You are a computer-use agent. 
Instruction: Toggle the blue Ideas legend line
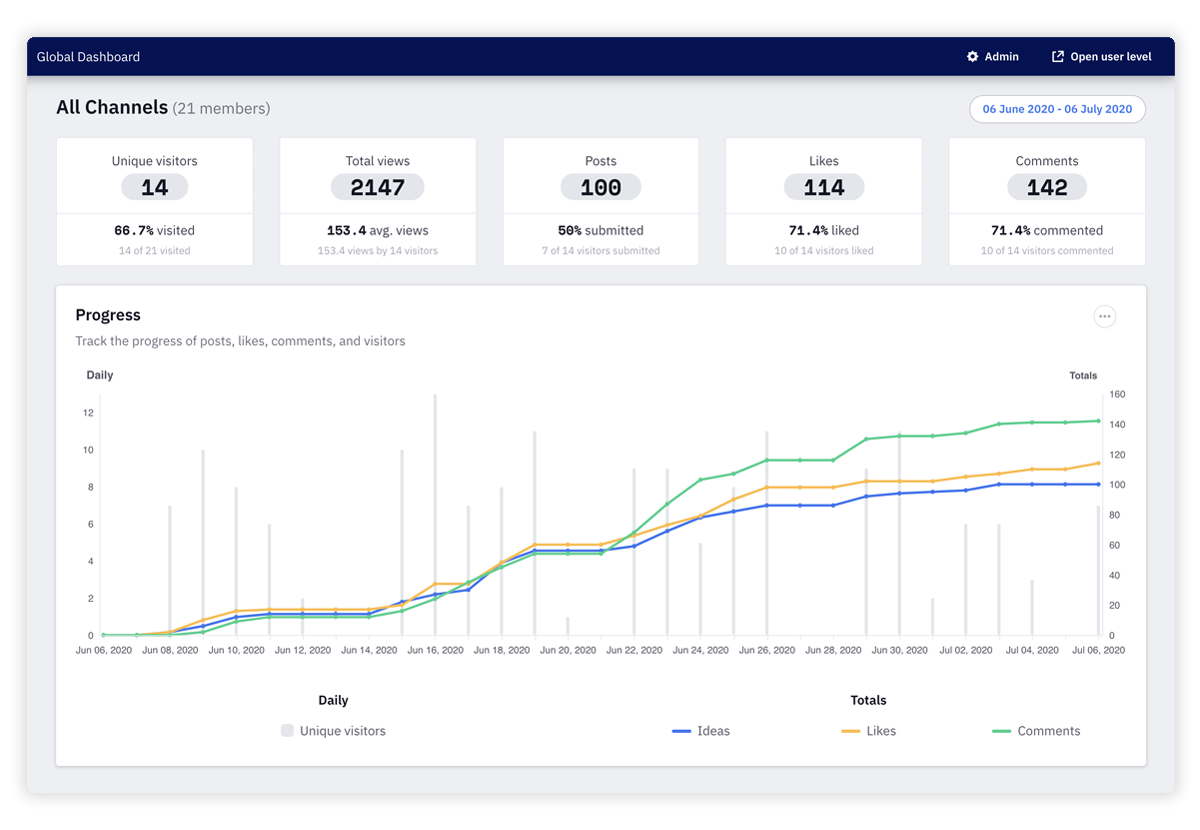point(682,731)
